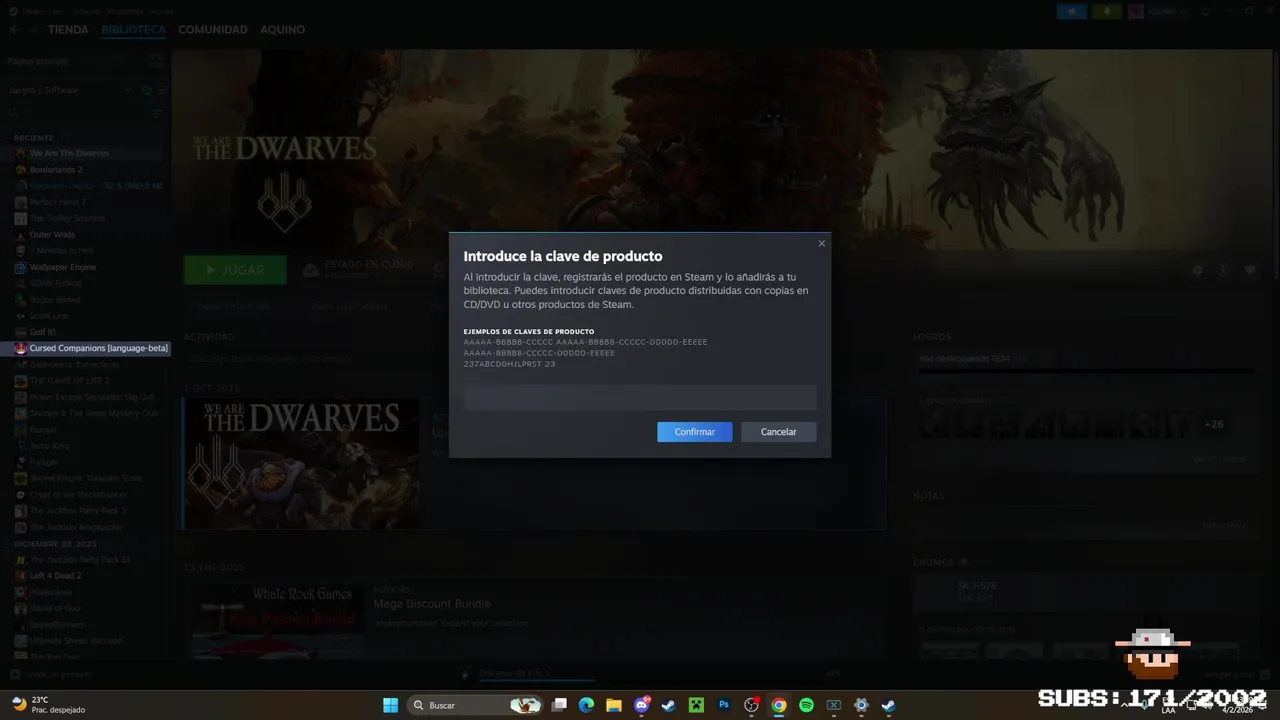Click the library search magnifier icon
Viewport: 1280px width, 720px height.
pos(14,114)
